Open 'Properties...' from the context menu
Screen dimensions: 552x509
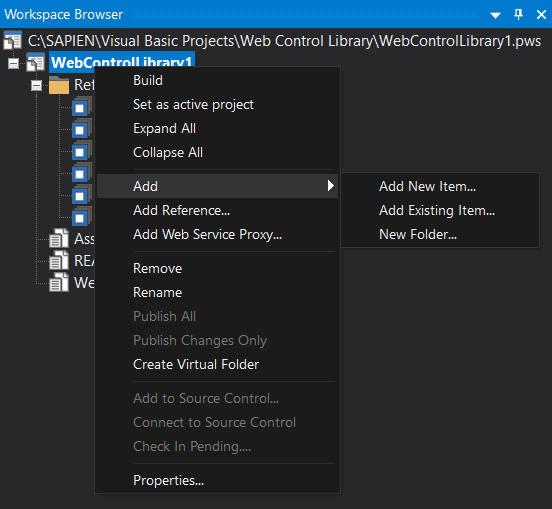coord(218,480)
